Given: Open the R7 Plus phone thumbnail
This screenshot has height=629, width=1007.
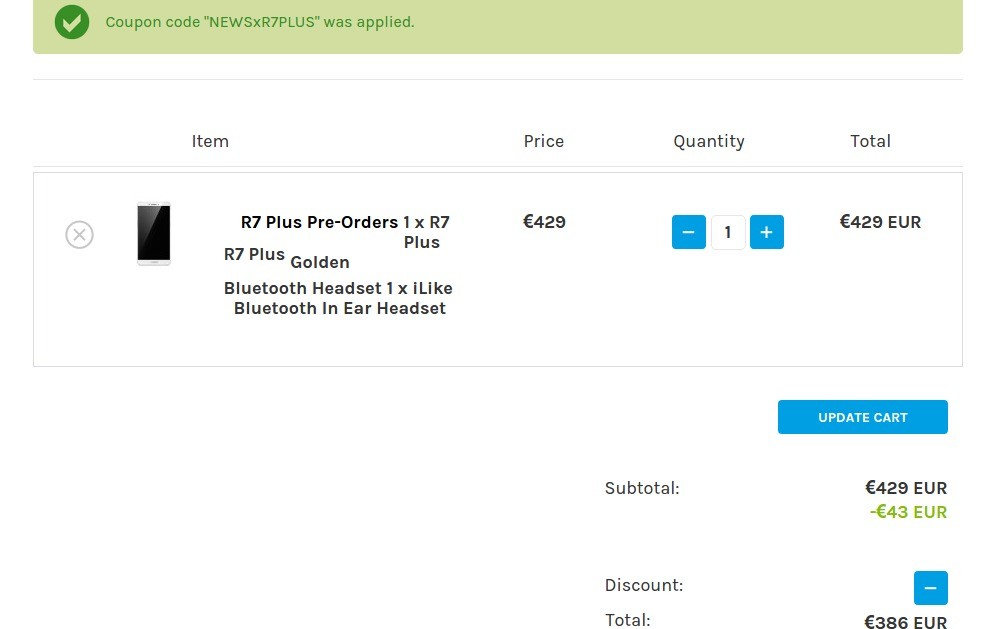Looking at the screenshot, I should pos(153,234).
